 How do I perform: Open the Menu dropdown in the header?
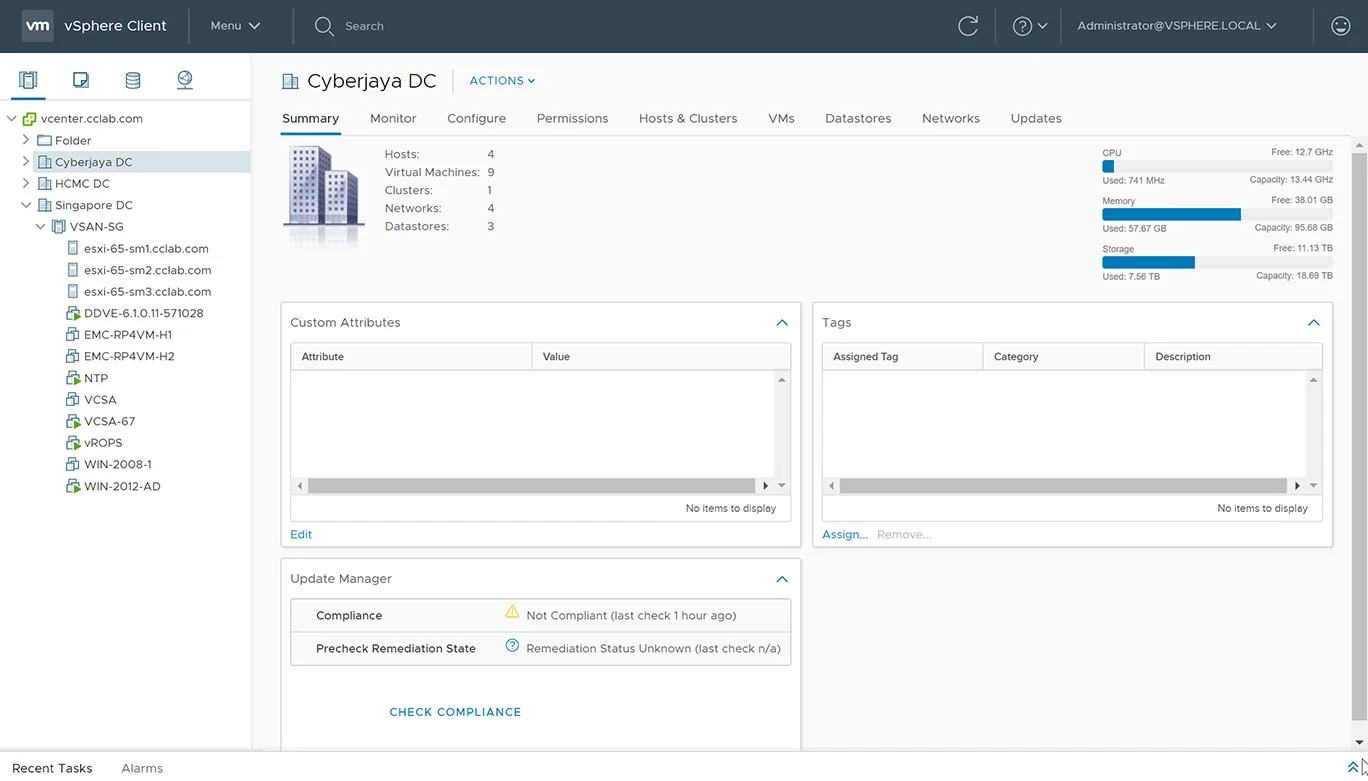235,26
